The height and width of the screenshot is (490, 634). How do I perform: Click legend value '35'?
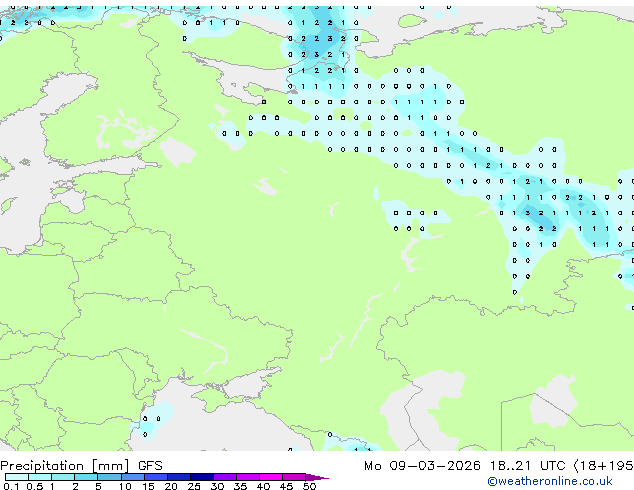tap(240, 486)
